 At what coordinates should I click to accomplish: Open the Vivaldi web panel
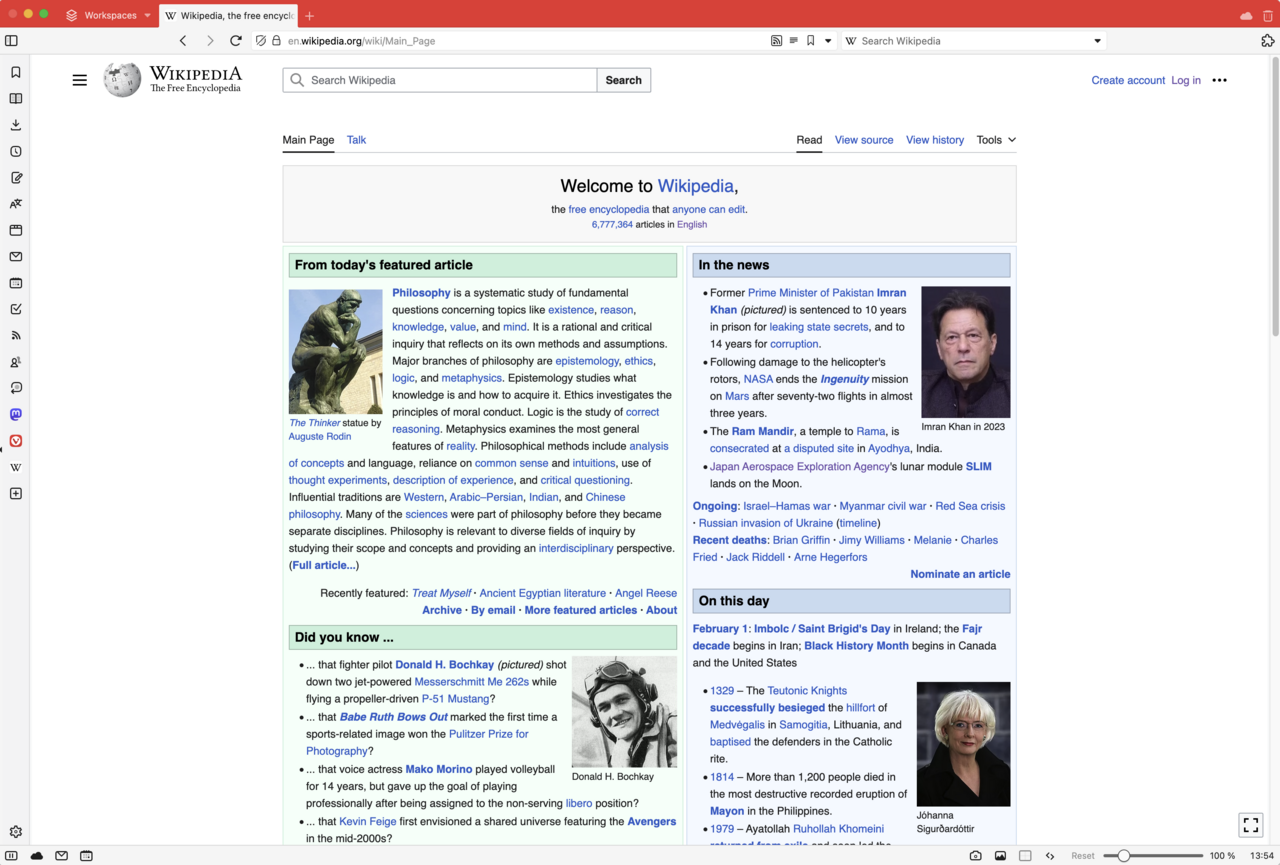(15, 441)
